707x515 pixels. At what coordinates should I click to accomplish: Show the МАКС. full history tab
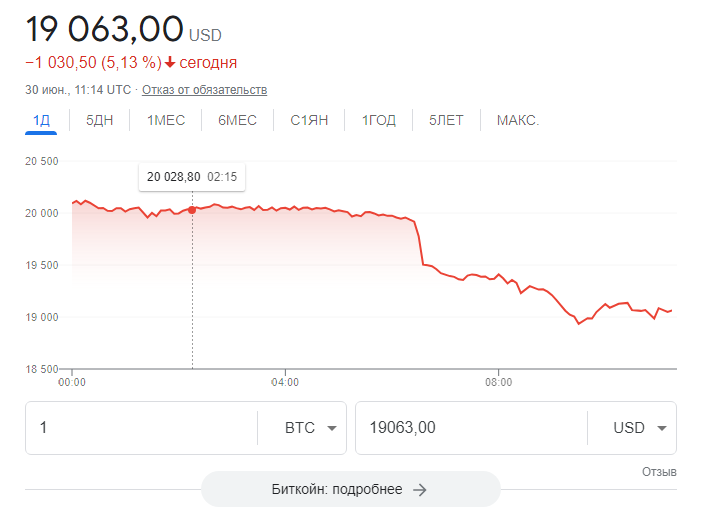(x=518, y=120)
